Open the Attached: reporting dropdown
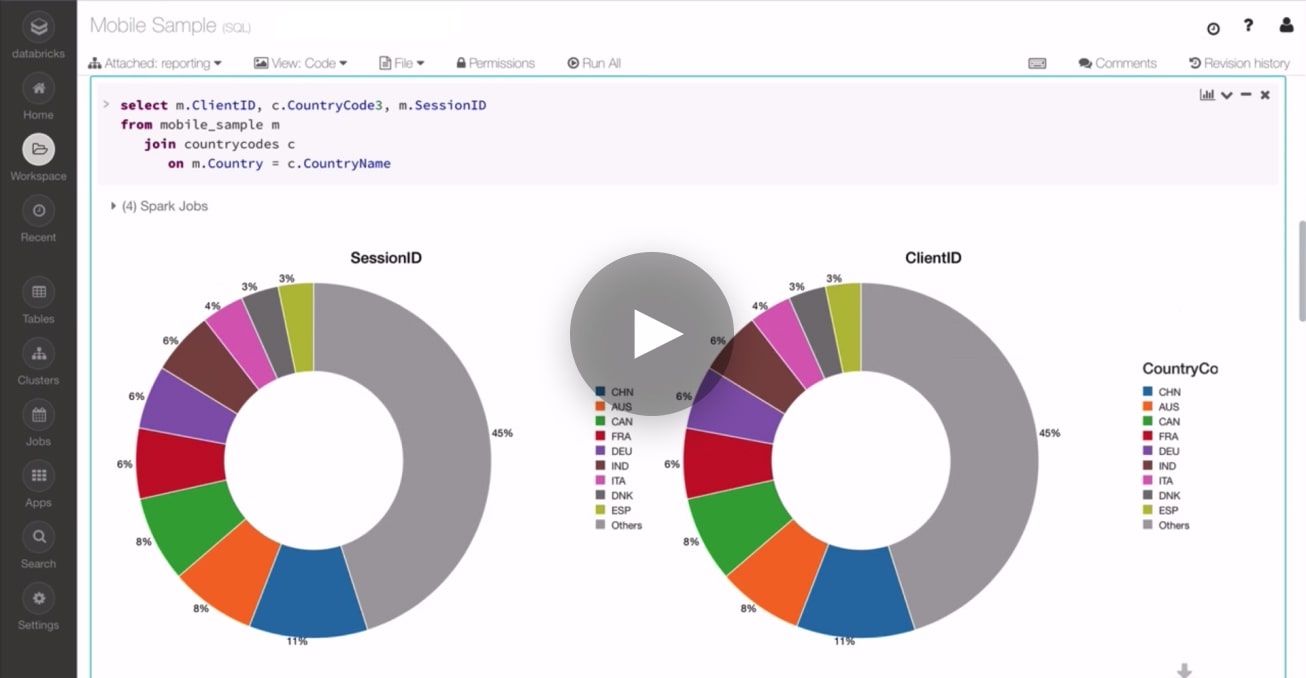Screen dimensions: 1306x678 [x=155, y=63]
